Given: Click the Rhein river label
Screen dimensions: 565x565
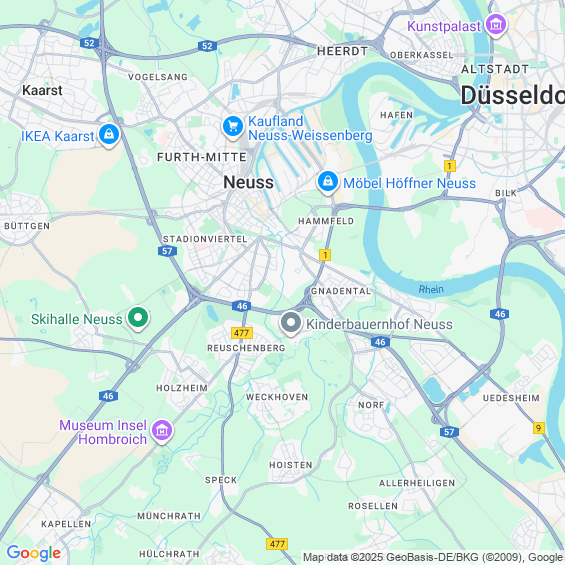Looking at the screenshot, I should coord(431,289).
